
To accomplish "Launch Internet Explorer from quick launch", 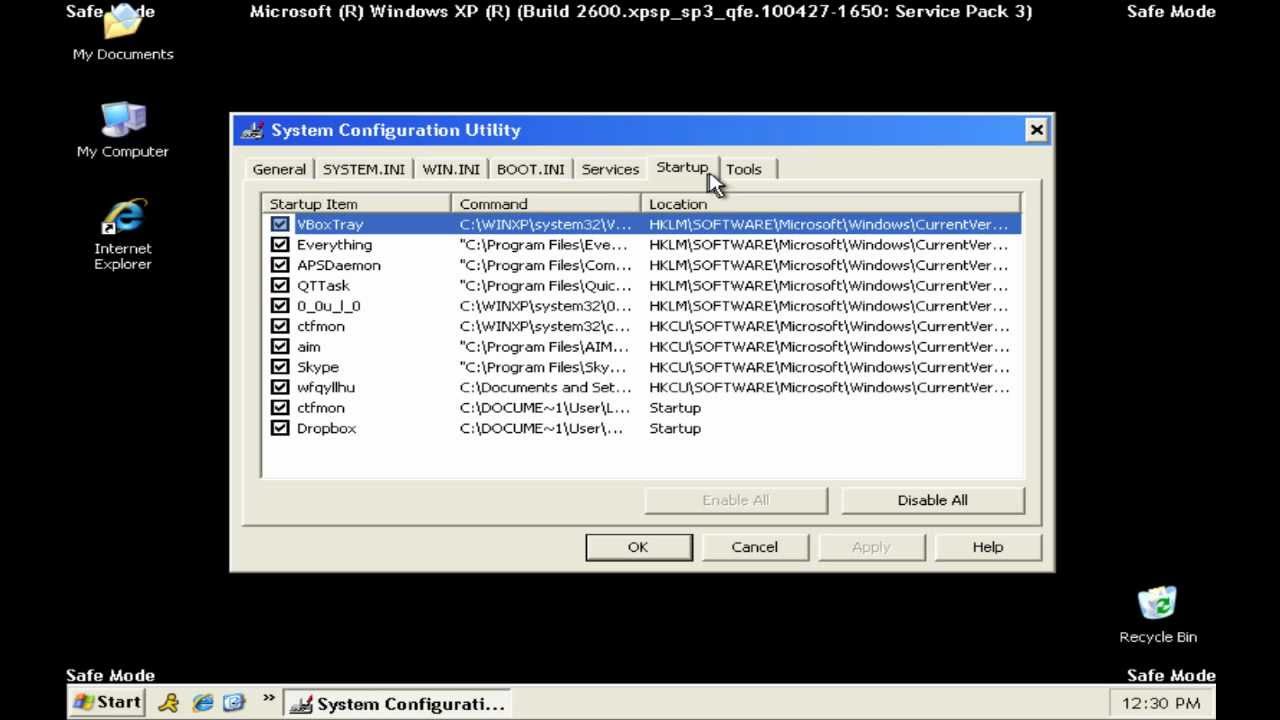I will 202,703.
